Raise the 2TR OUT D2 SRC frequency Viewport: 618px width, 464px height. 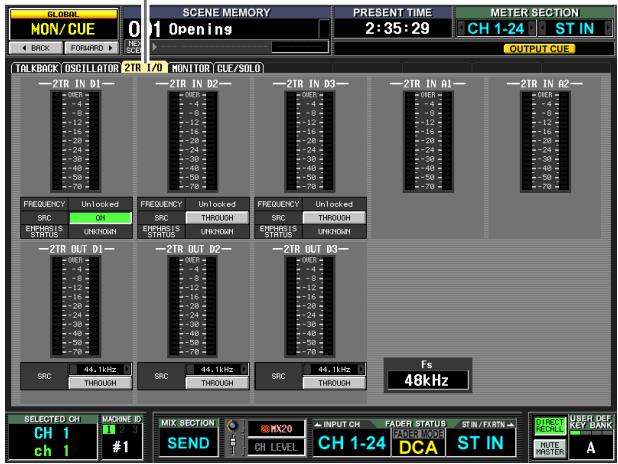click(244, 369)
